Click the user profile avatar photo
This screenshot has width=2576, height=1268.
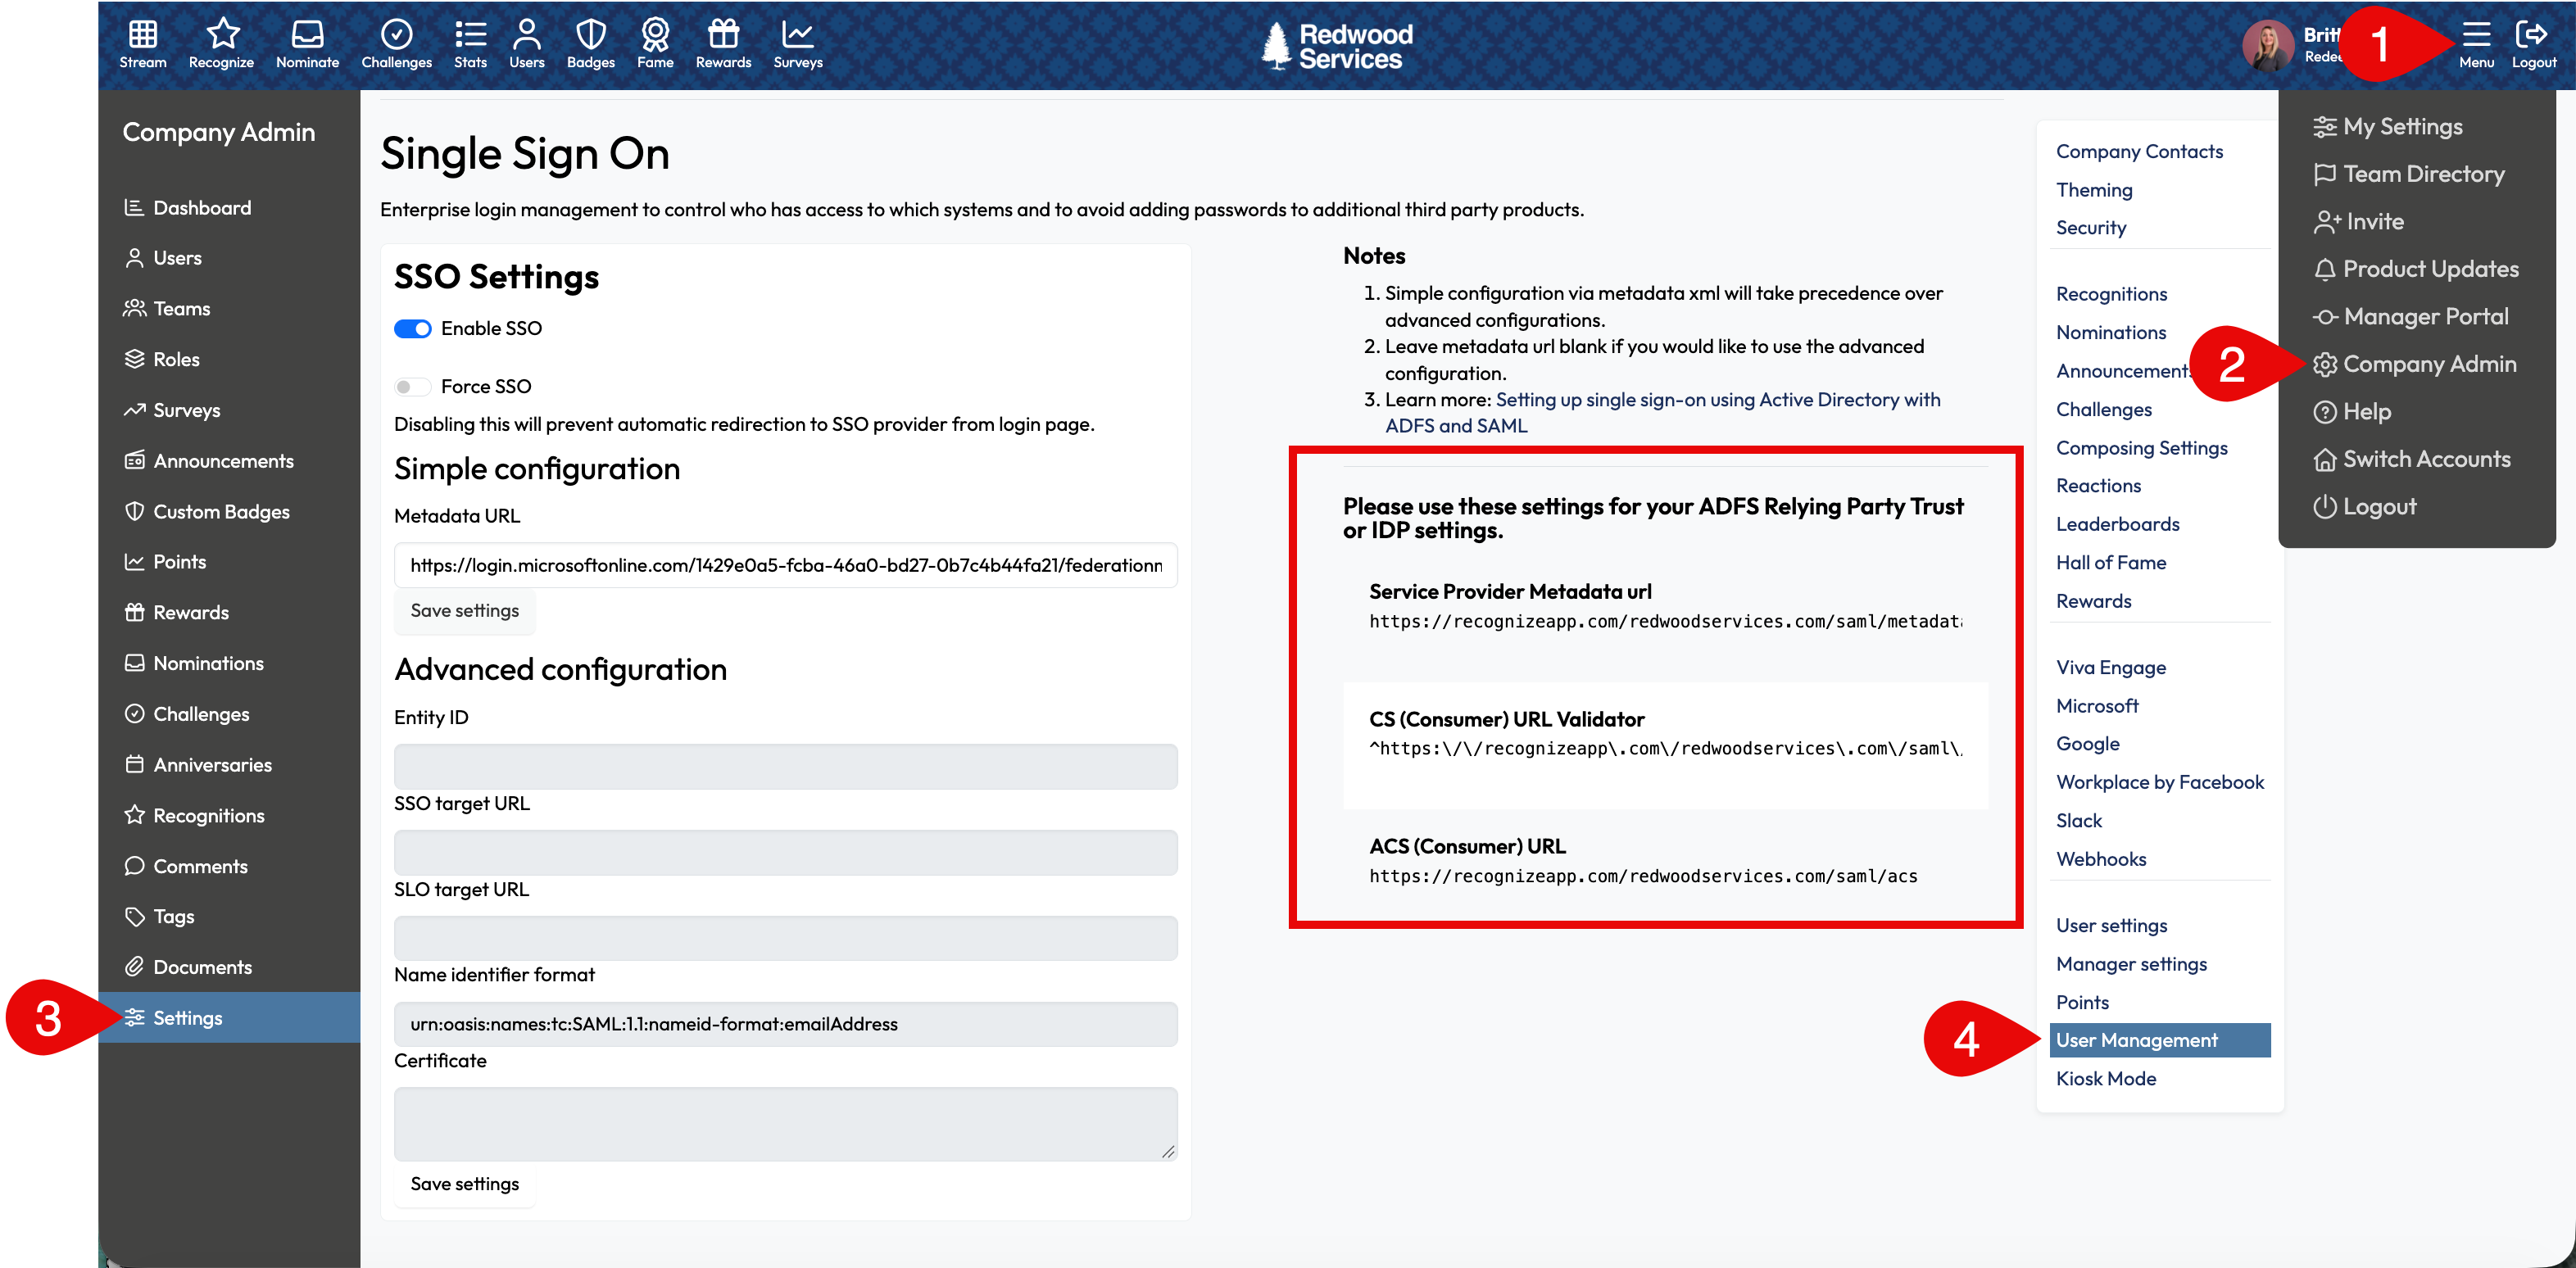(2267, 45)
